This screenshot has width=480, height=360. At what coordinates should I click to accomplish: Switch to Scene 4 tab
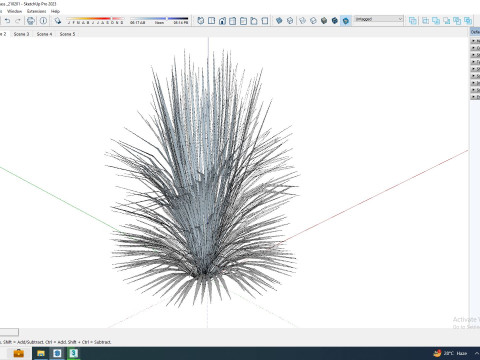(x=44, y=34)
